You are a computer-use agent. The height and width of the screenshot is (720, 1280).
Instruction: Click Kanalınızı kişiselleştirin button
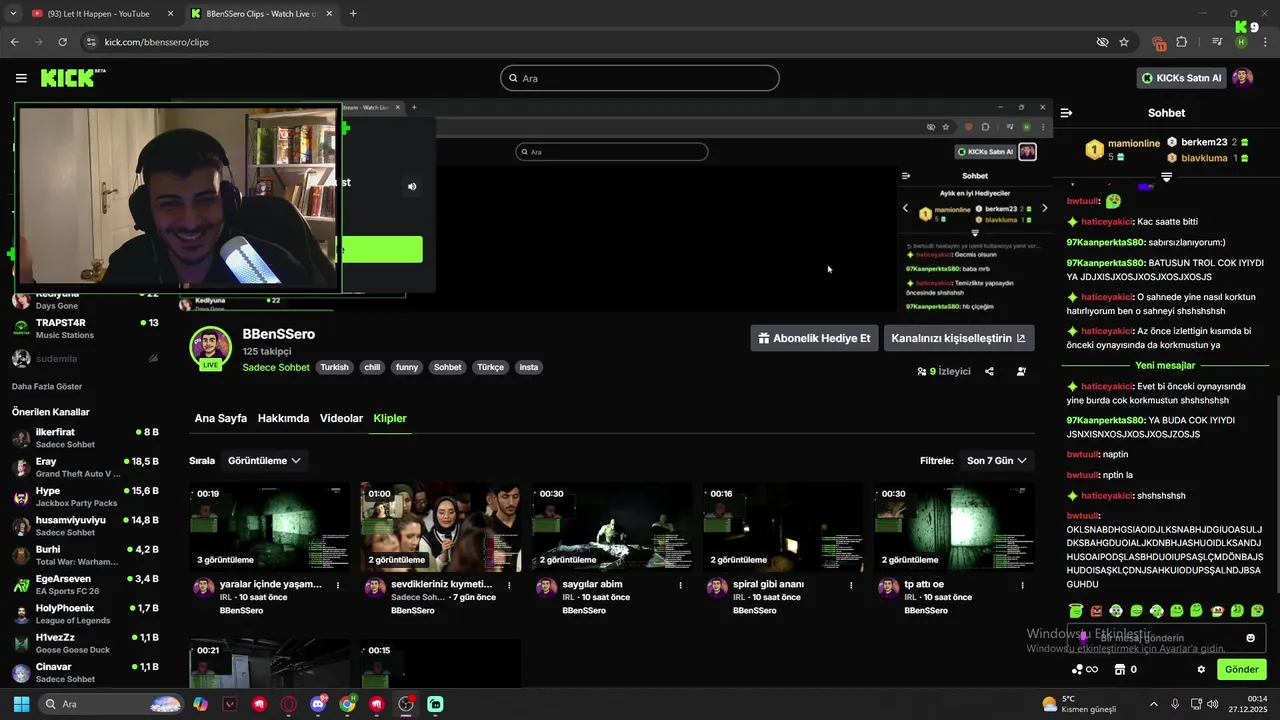[958, 338]
